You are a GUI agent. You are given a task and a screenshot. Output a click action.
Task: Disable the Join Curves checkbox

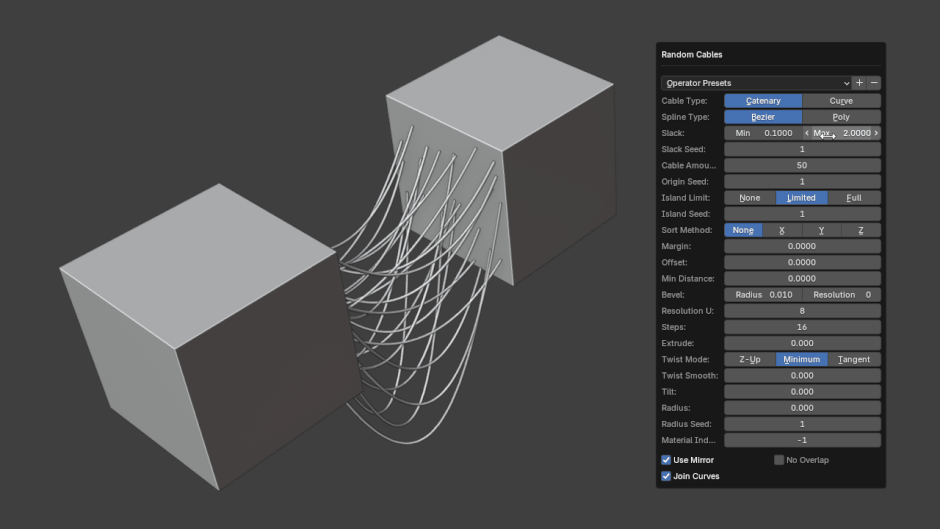coord(667,476)
